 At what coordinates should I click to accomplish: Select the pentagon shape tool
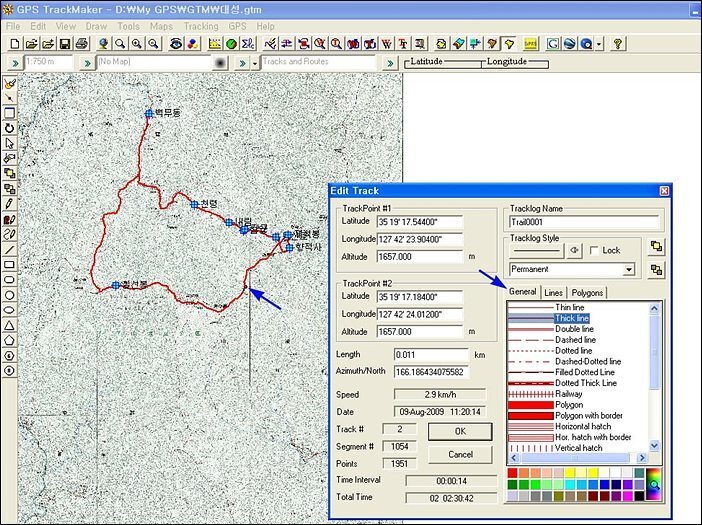[9, 341]
